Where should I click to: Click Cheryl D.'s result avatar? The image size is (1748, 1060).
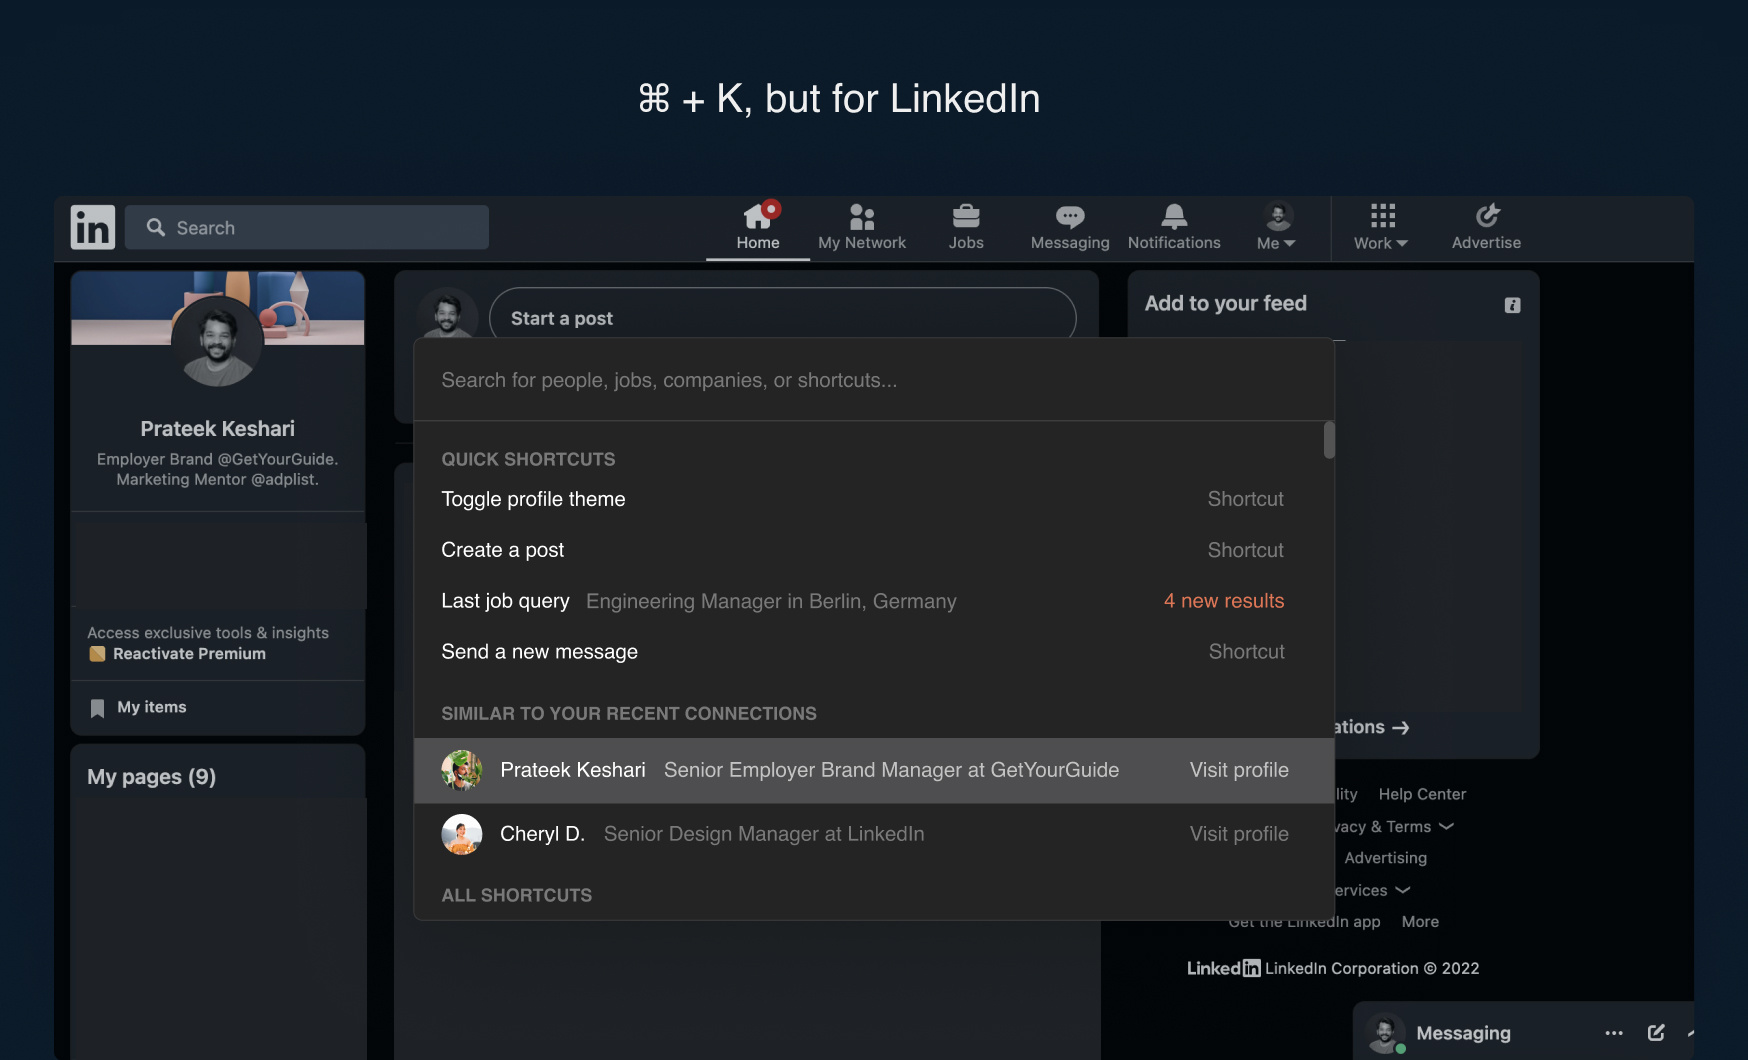[462, 834]
